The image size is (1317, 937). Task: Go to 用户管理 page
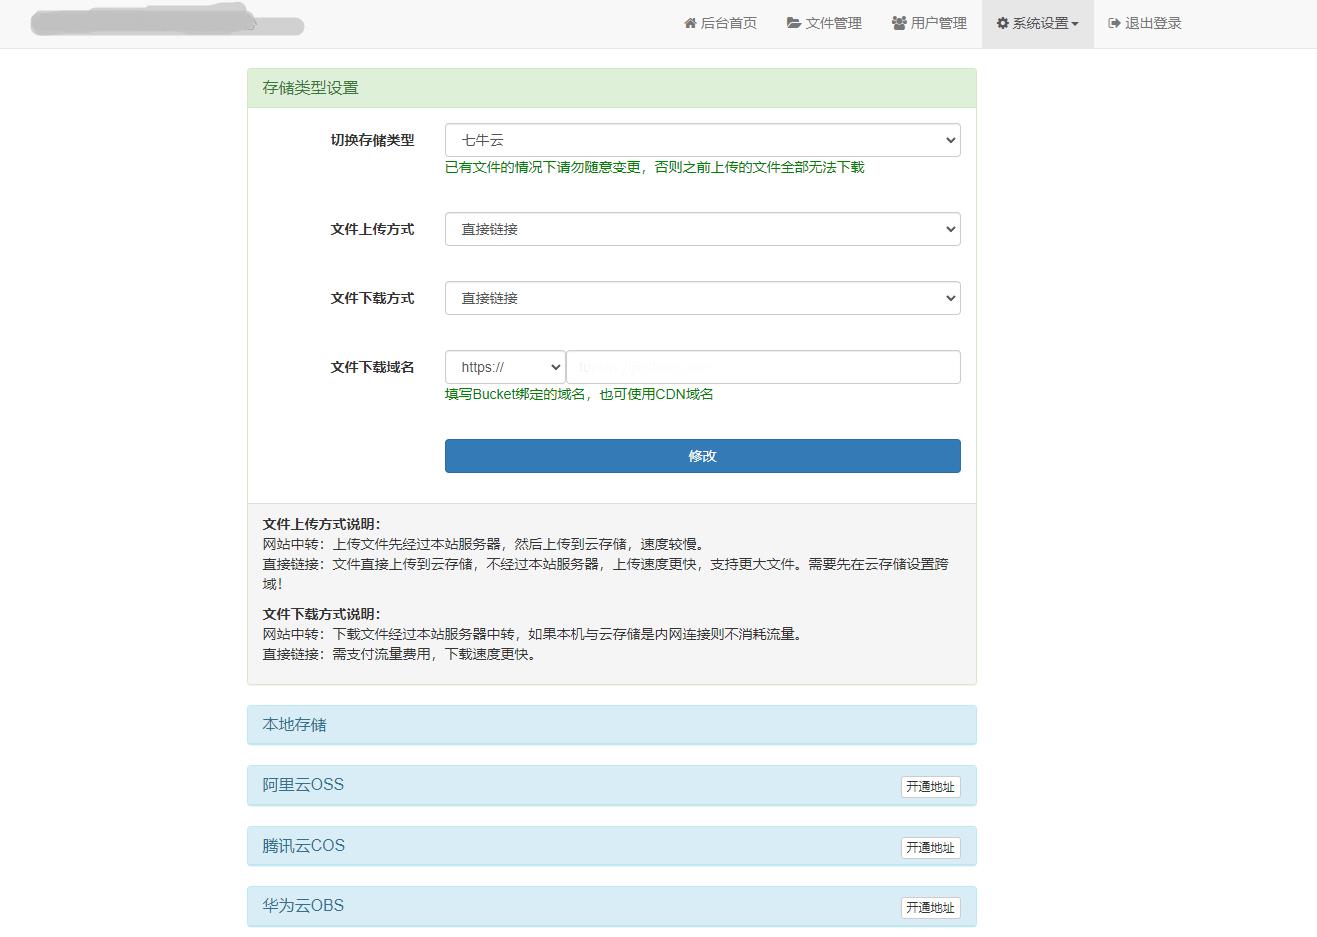coord(929,23)
